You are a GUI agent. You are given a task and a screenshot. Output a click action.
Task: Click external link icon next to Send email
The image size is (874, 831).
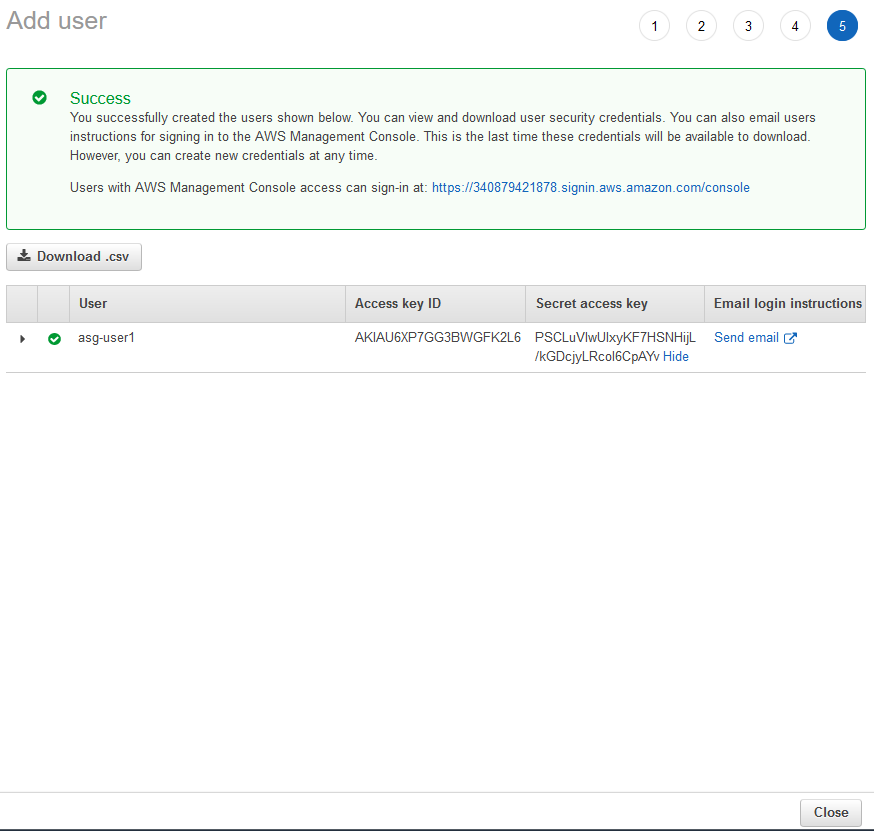790,338
